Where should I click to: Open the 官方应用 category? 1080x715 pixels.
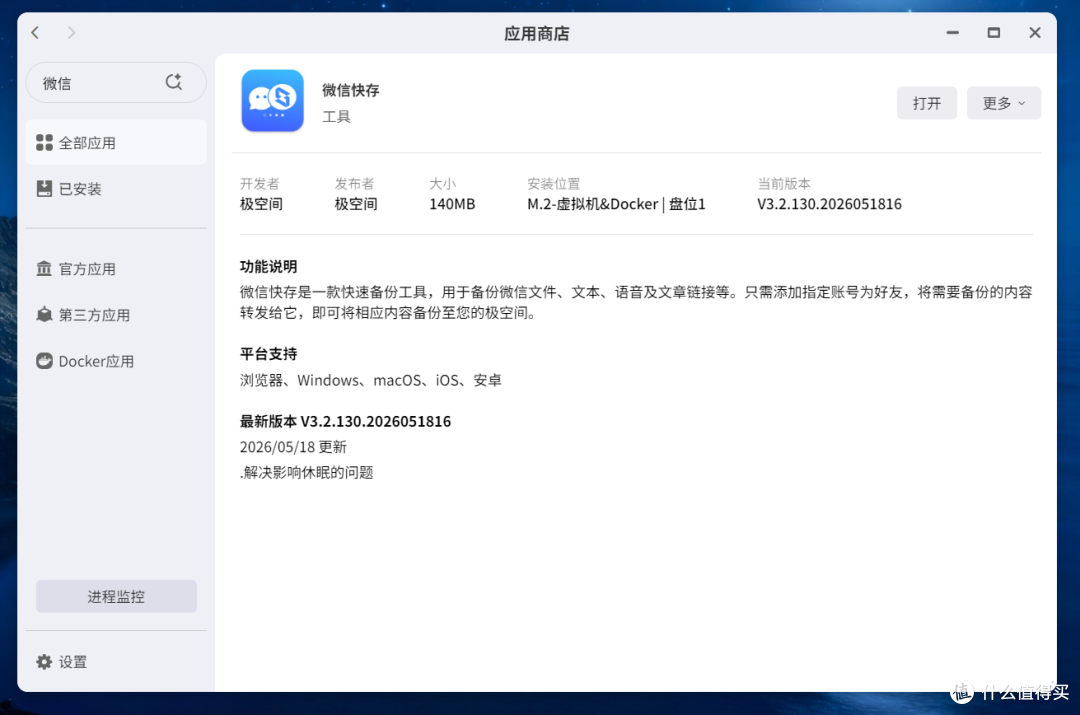click(x=116, y=269)
